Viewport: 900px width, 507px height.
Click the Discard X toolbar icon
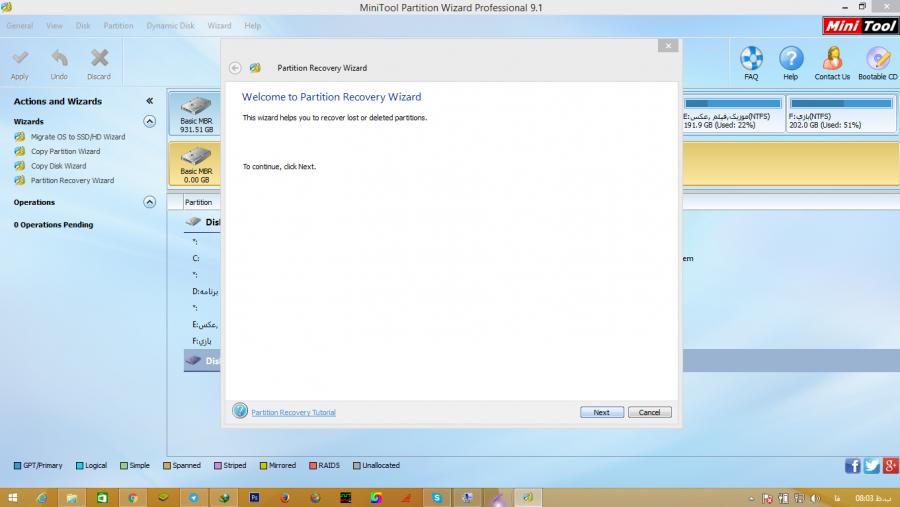99,58
